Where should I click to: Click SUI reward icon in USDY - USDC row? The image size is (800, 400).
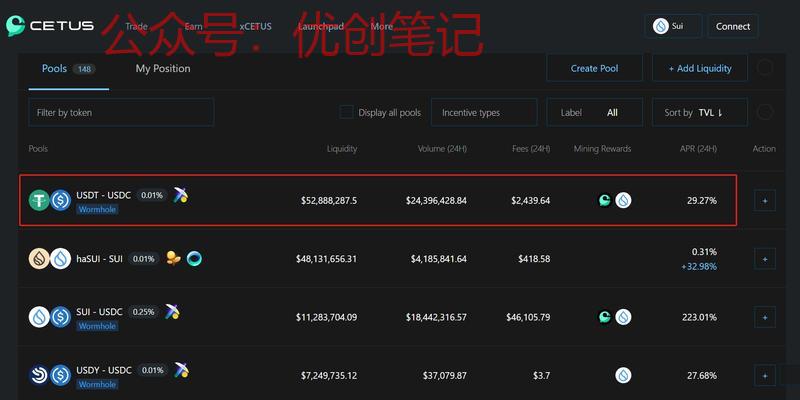[623, 376]
